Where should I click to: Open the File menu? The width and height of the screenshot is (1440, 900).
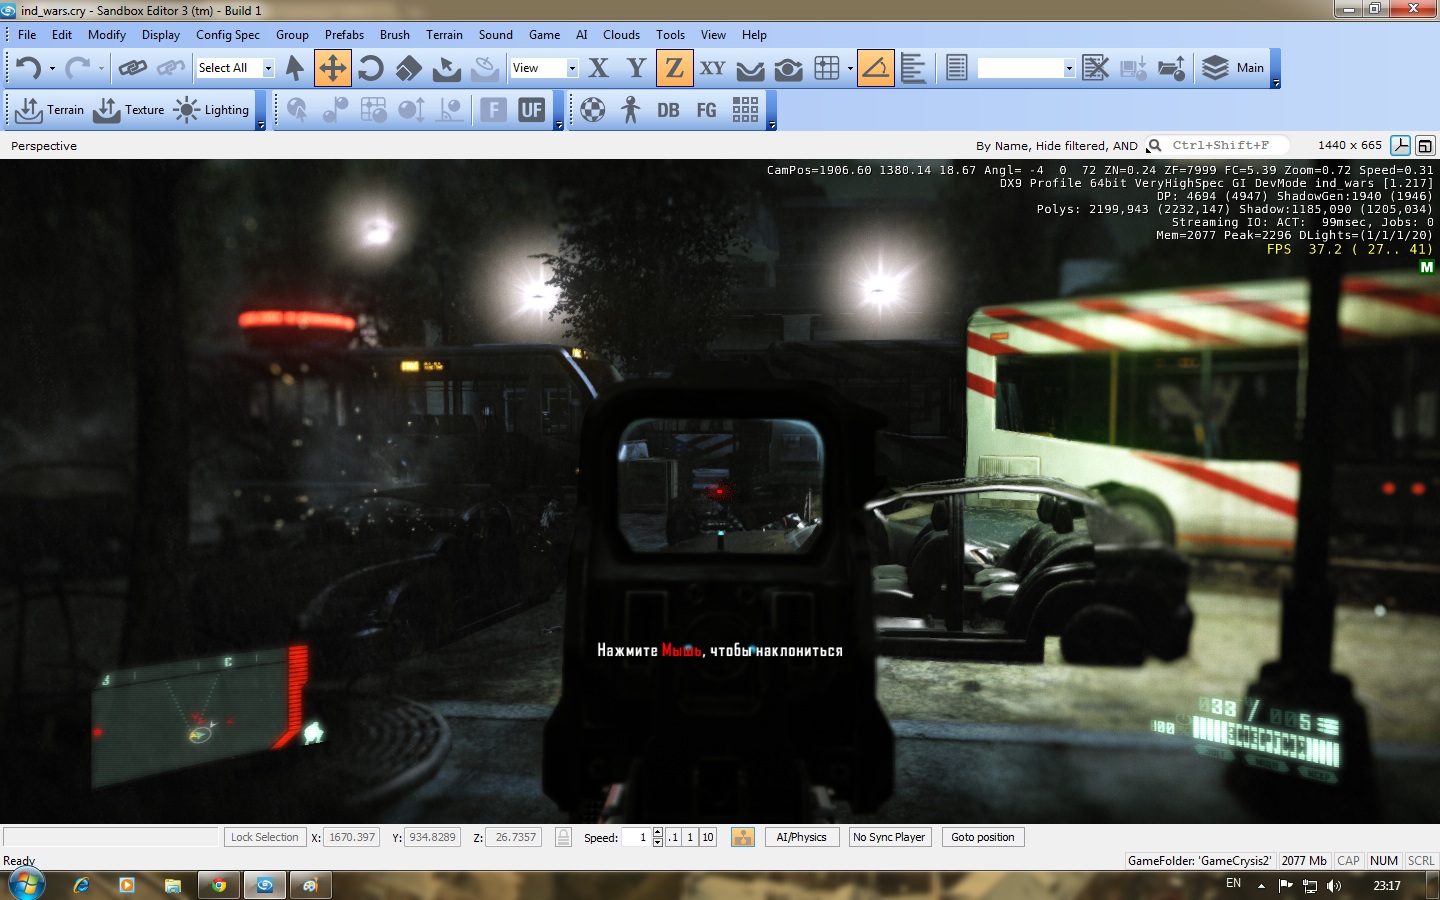point(27,34)
